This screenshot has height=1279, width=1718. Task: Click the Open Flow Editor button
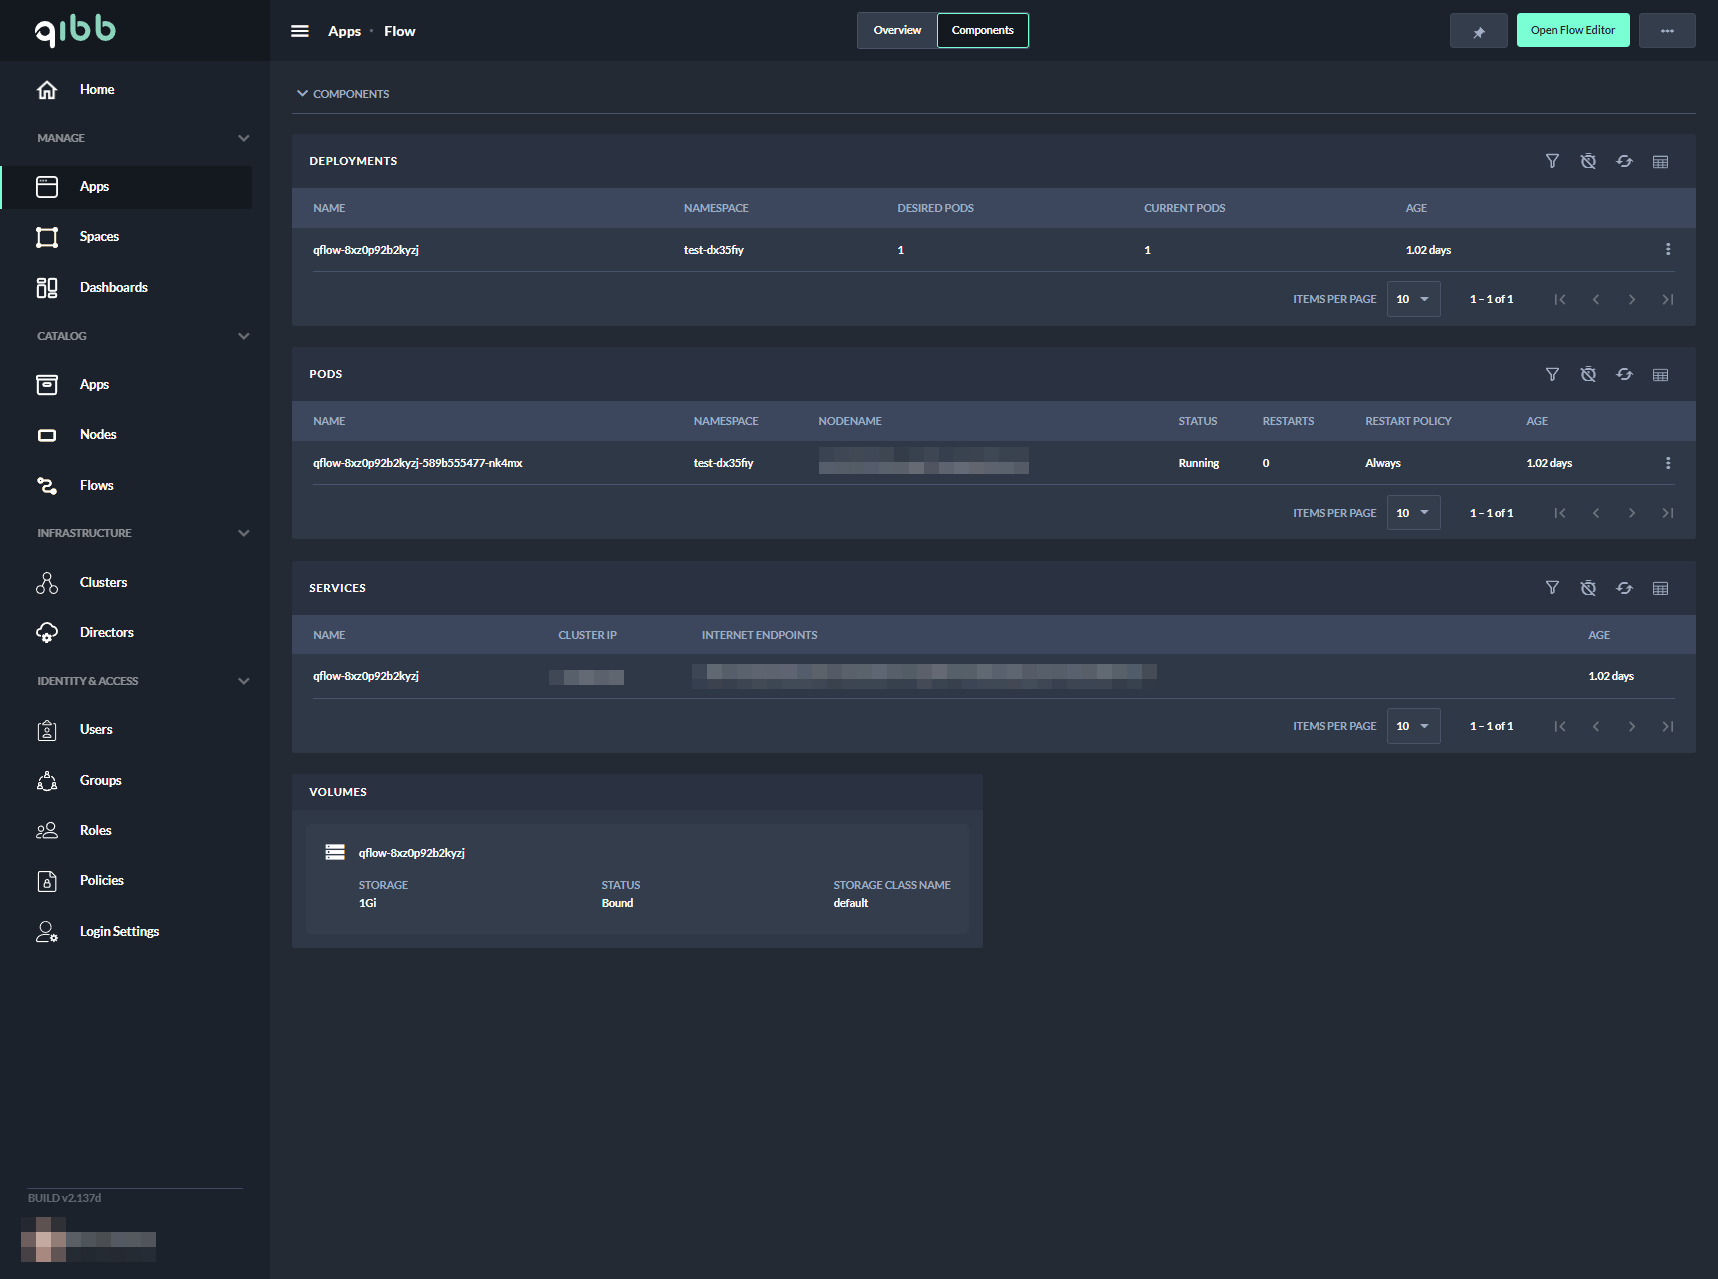[x=1572, y=31]
